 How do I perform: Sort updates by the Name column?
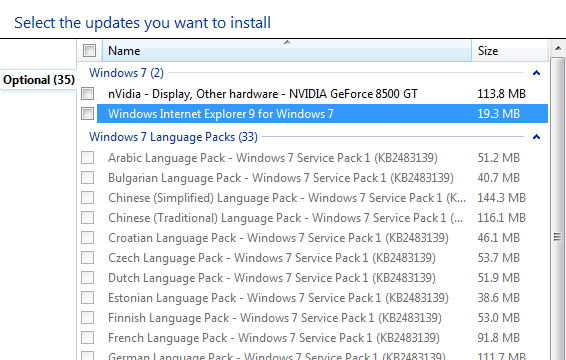287,51
